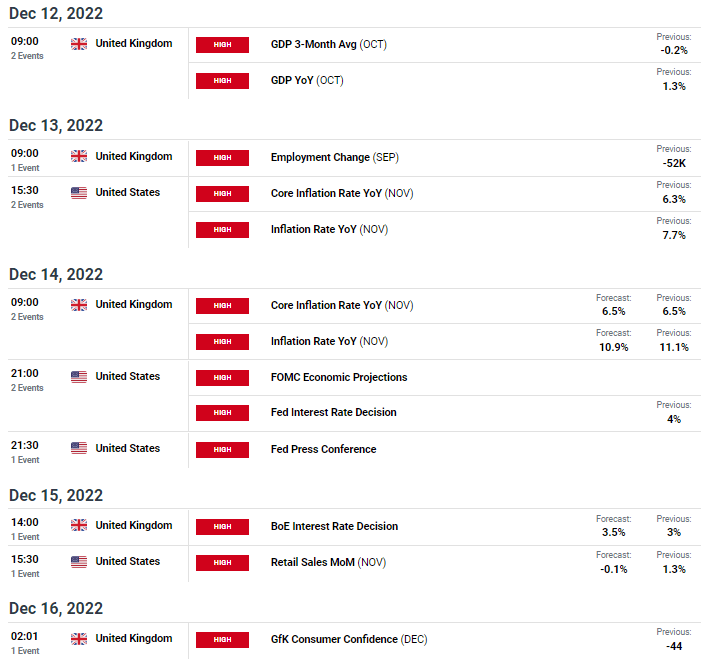Click the UK flag for BoE Interest Rate Decision

pos(79,525)
